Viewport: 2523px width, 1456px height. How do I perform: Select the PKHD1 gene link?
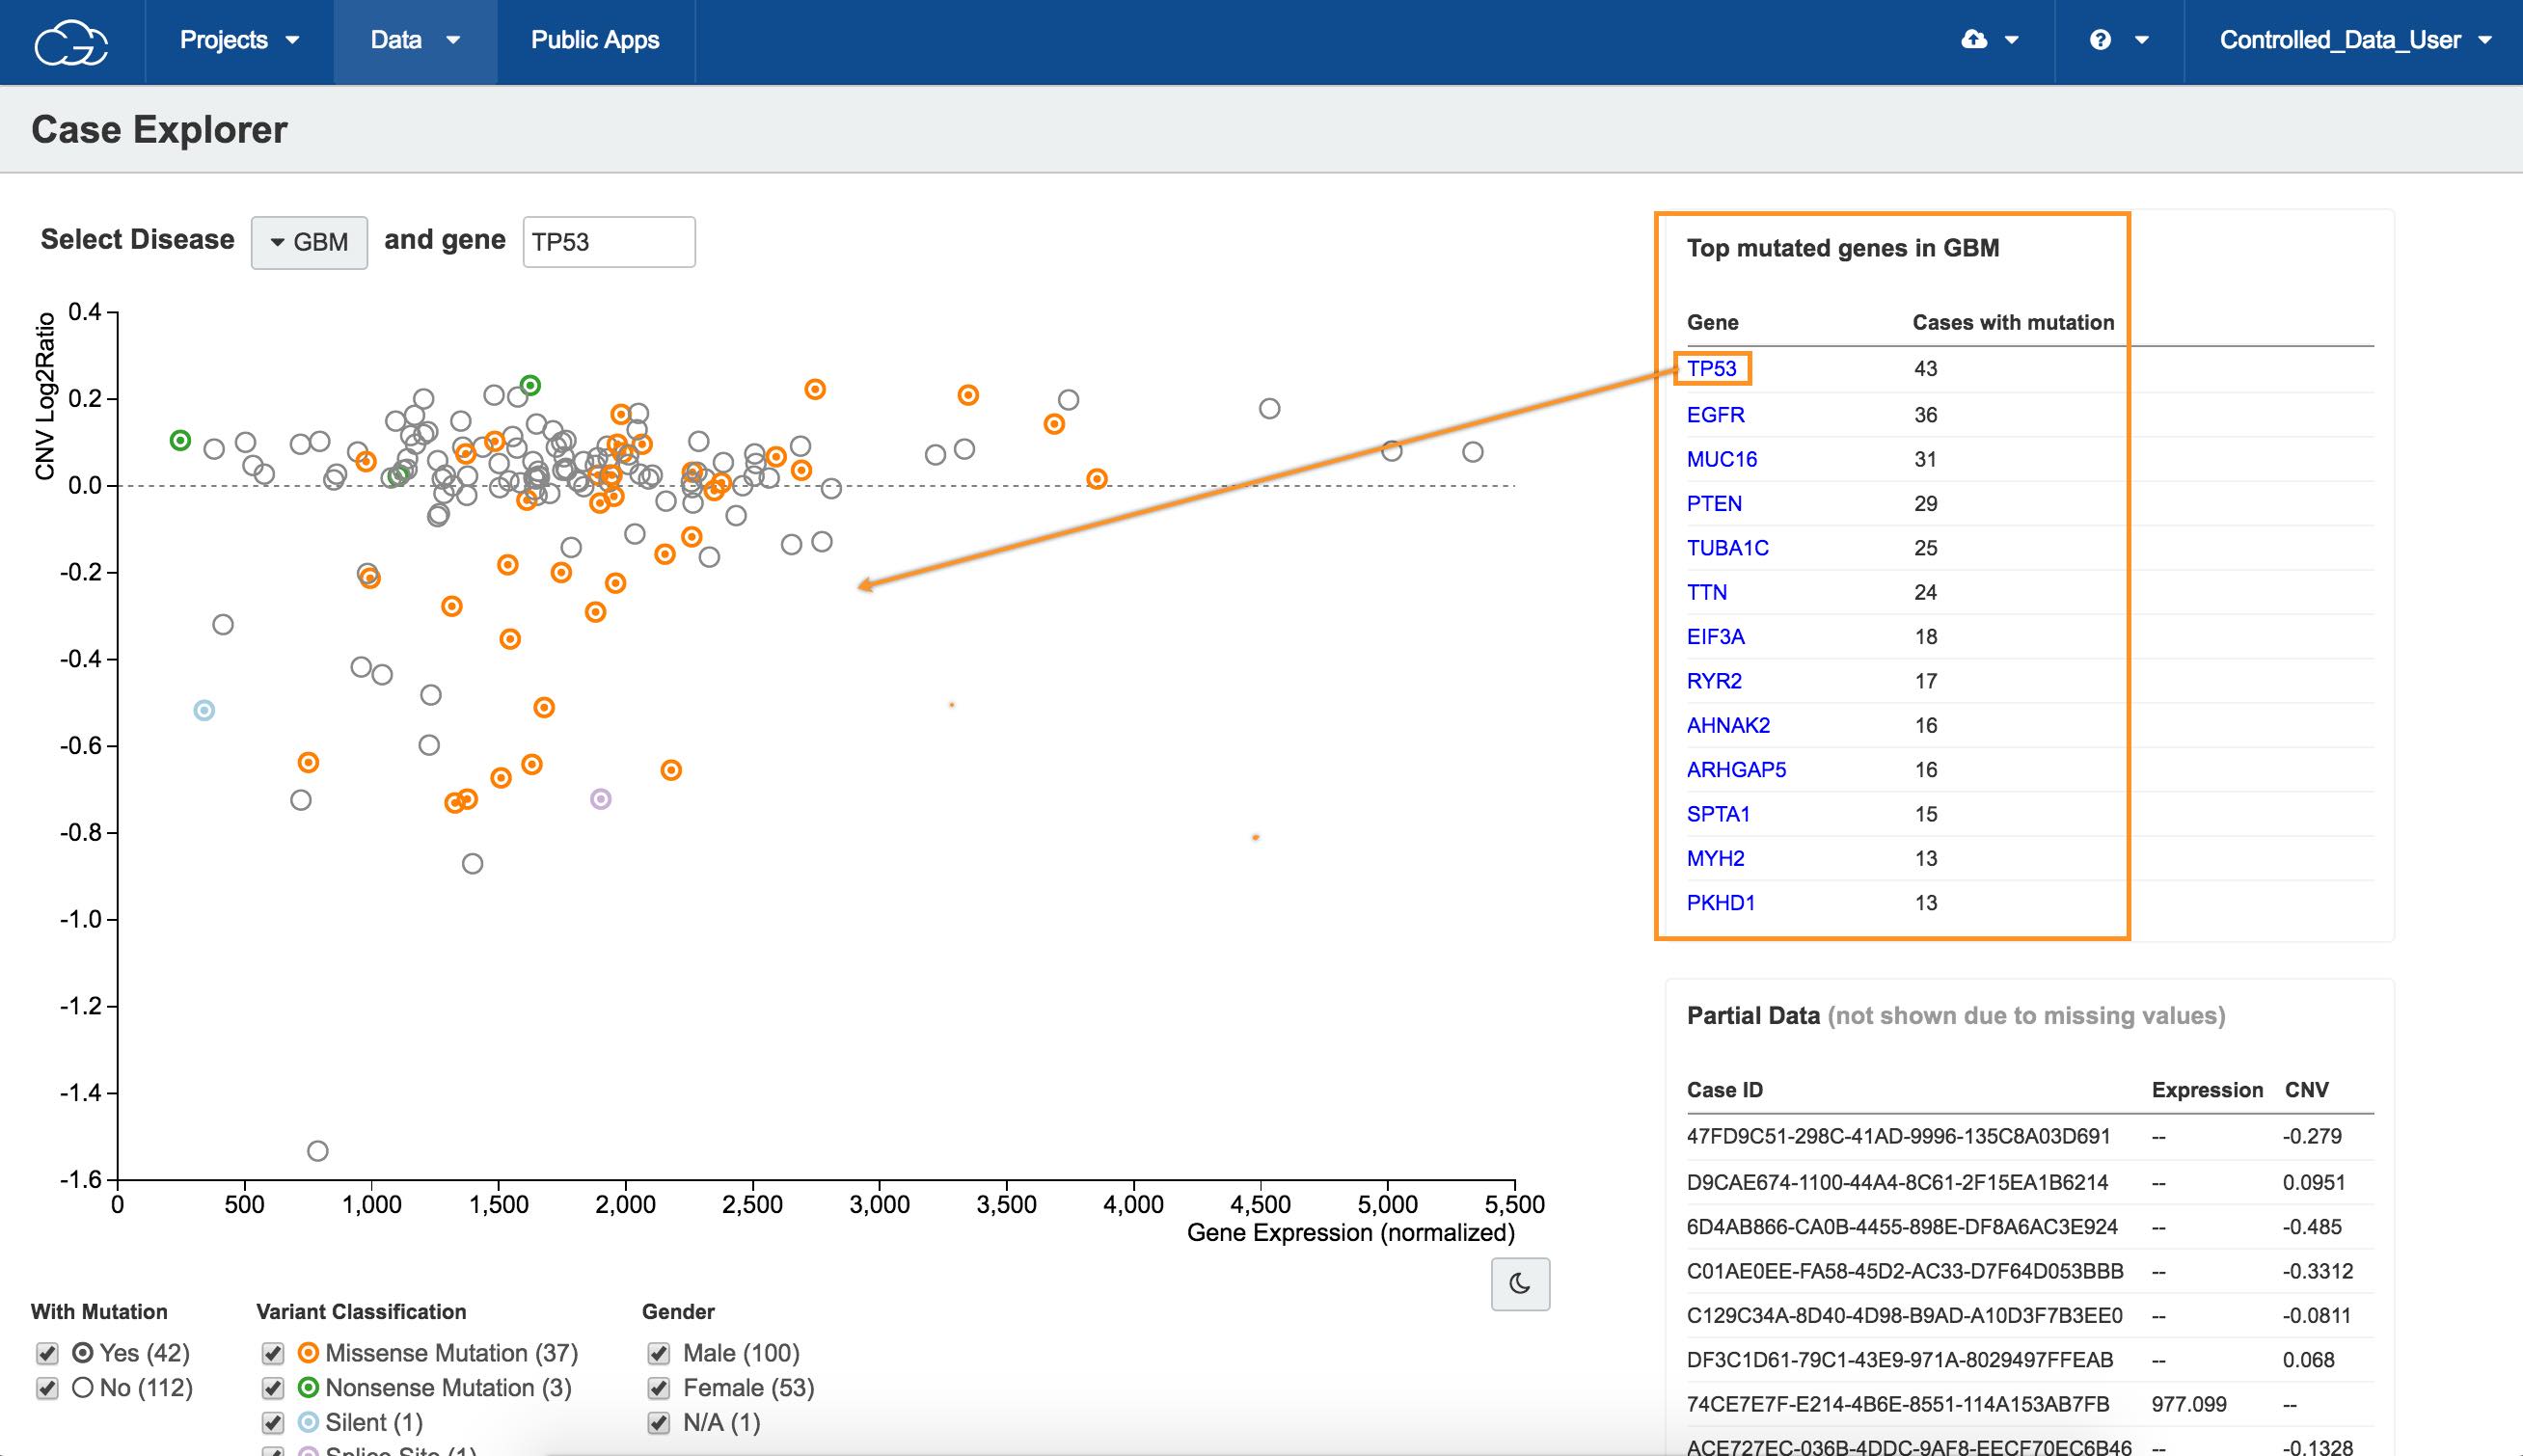(x=1720, y=902)
